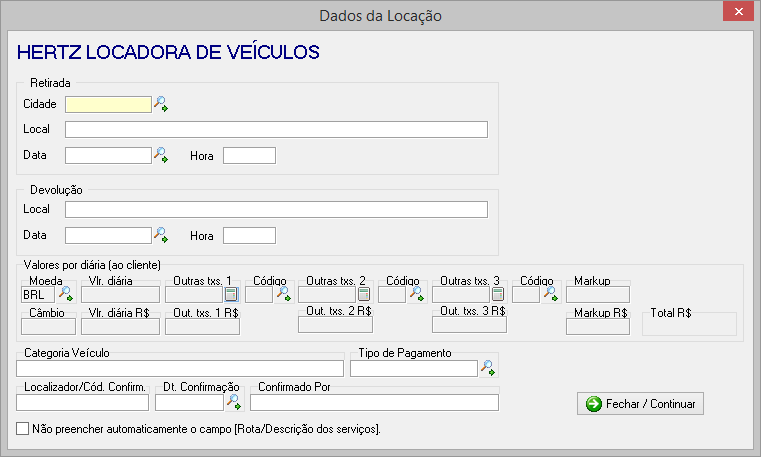Open currency lookup beside Moeda BRL
Screen dimensions: 761x457
[x=66, y=294]
